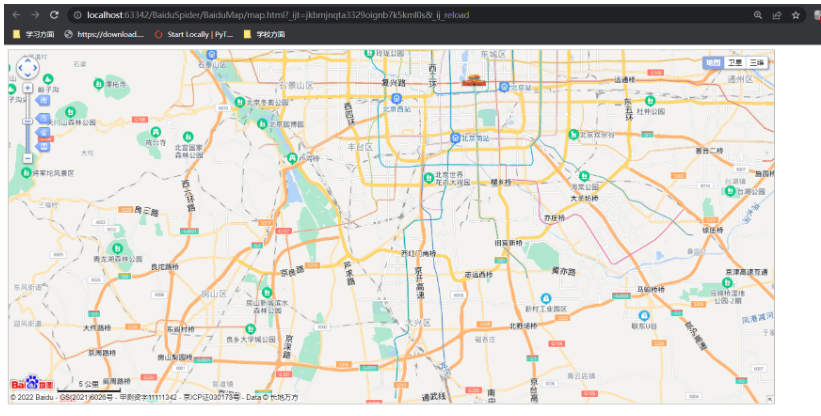Go back in browser history
This screenshot has width=821, height=416.
coord(16,15)
